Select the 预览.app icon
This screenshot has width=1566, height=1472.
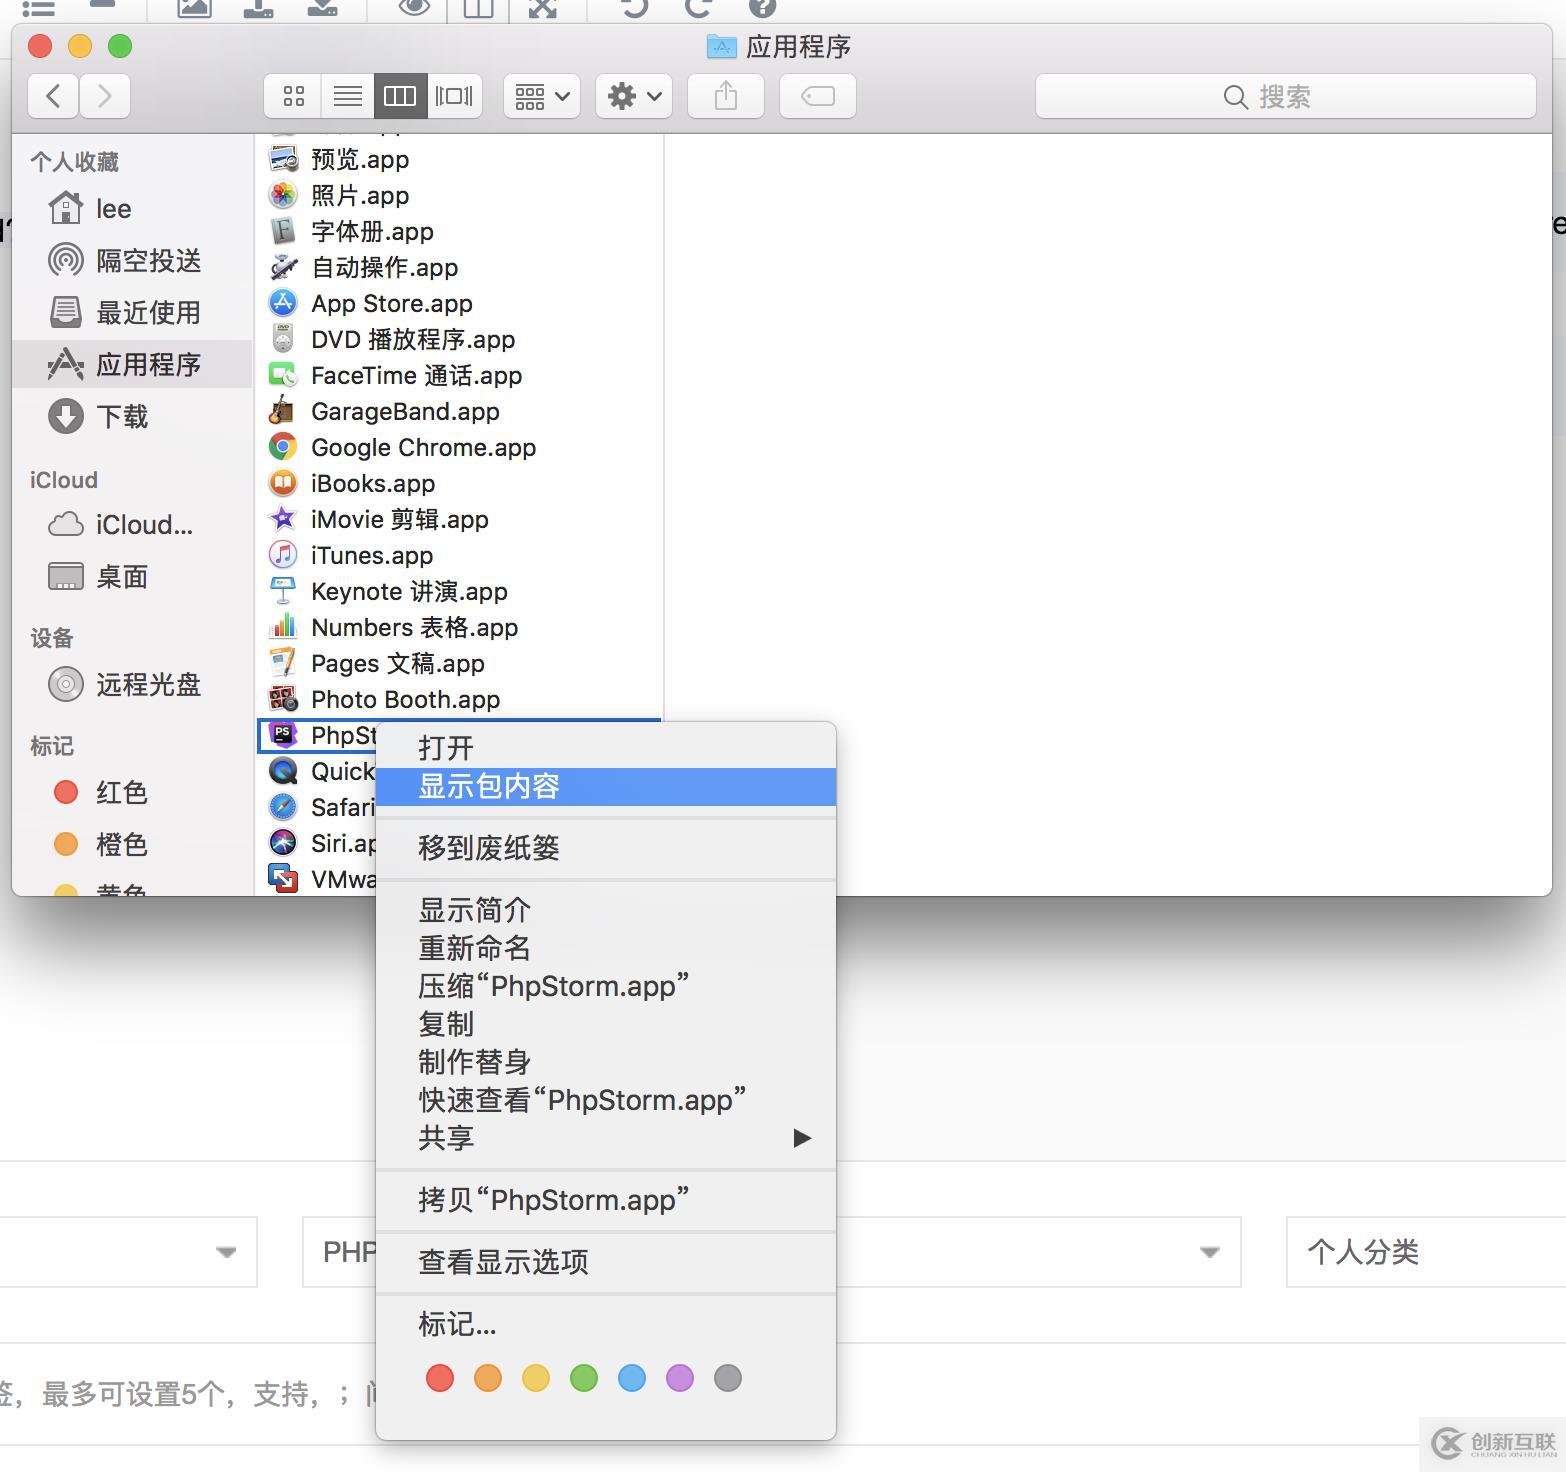284,159
